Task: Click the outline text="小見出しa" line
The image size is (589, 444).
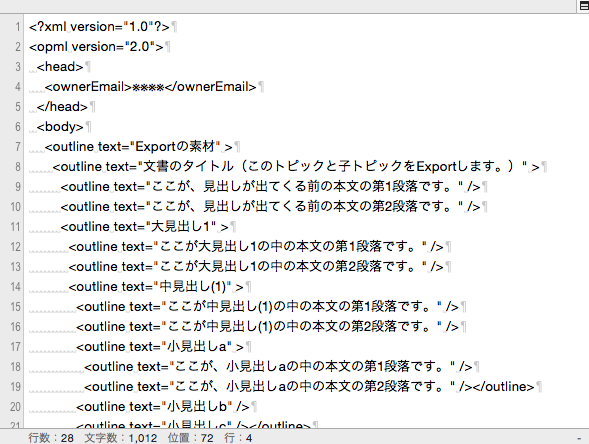Action: coord(160,346)
